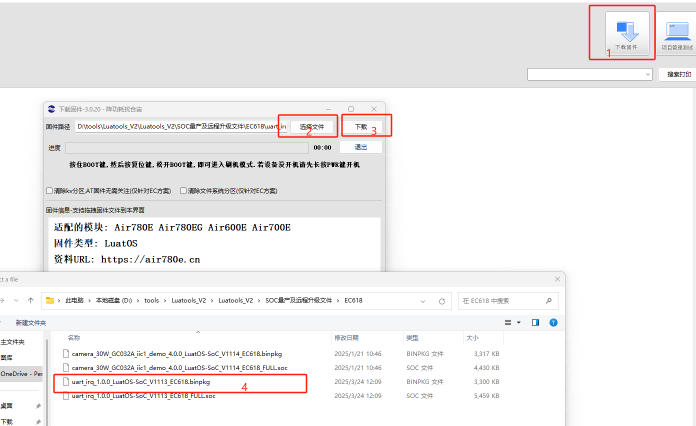Start flashing with the 下载 button
696x426 pixels.
(x=361, y=126)
